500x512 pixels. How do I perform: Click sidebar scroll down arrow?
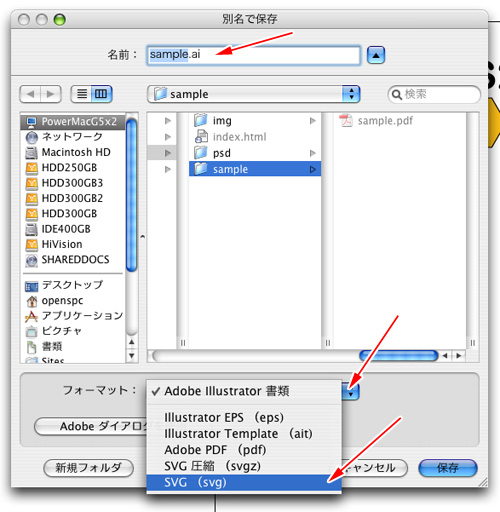132,356
